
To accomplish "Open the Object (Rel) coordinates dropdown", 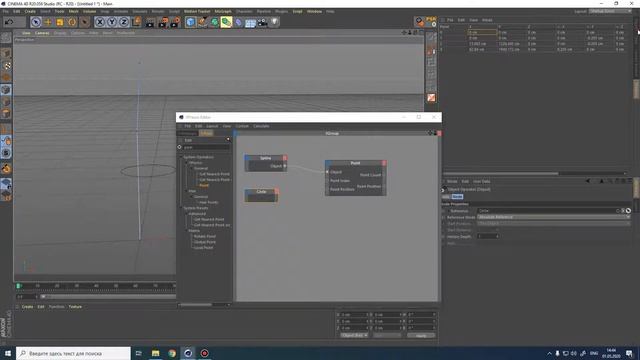I will [354, 335].
